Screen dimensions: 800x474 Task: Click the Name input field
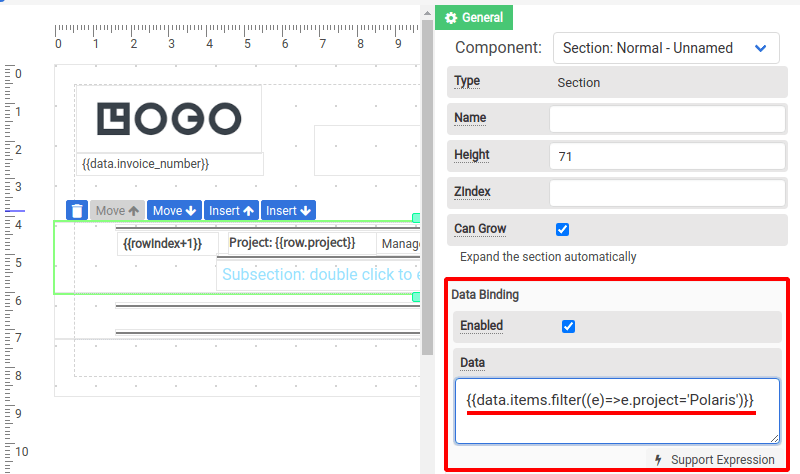[667, 118]
